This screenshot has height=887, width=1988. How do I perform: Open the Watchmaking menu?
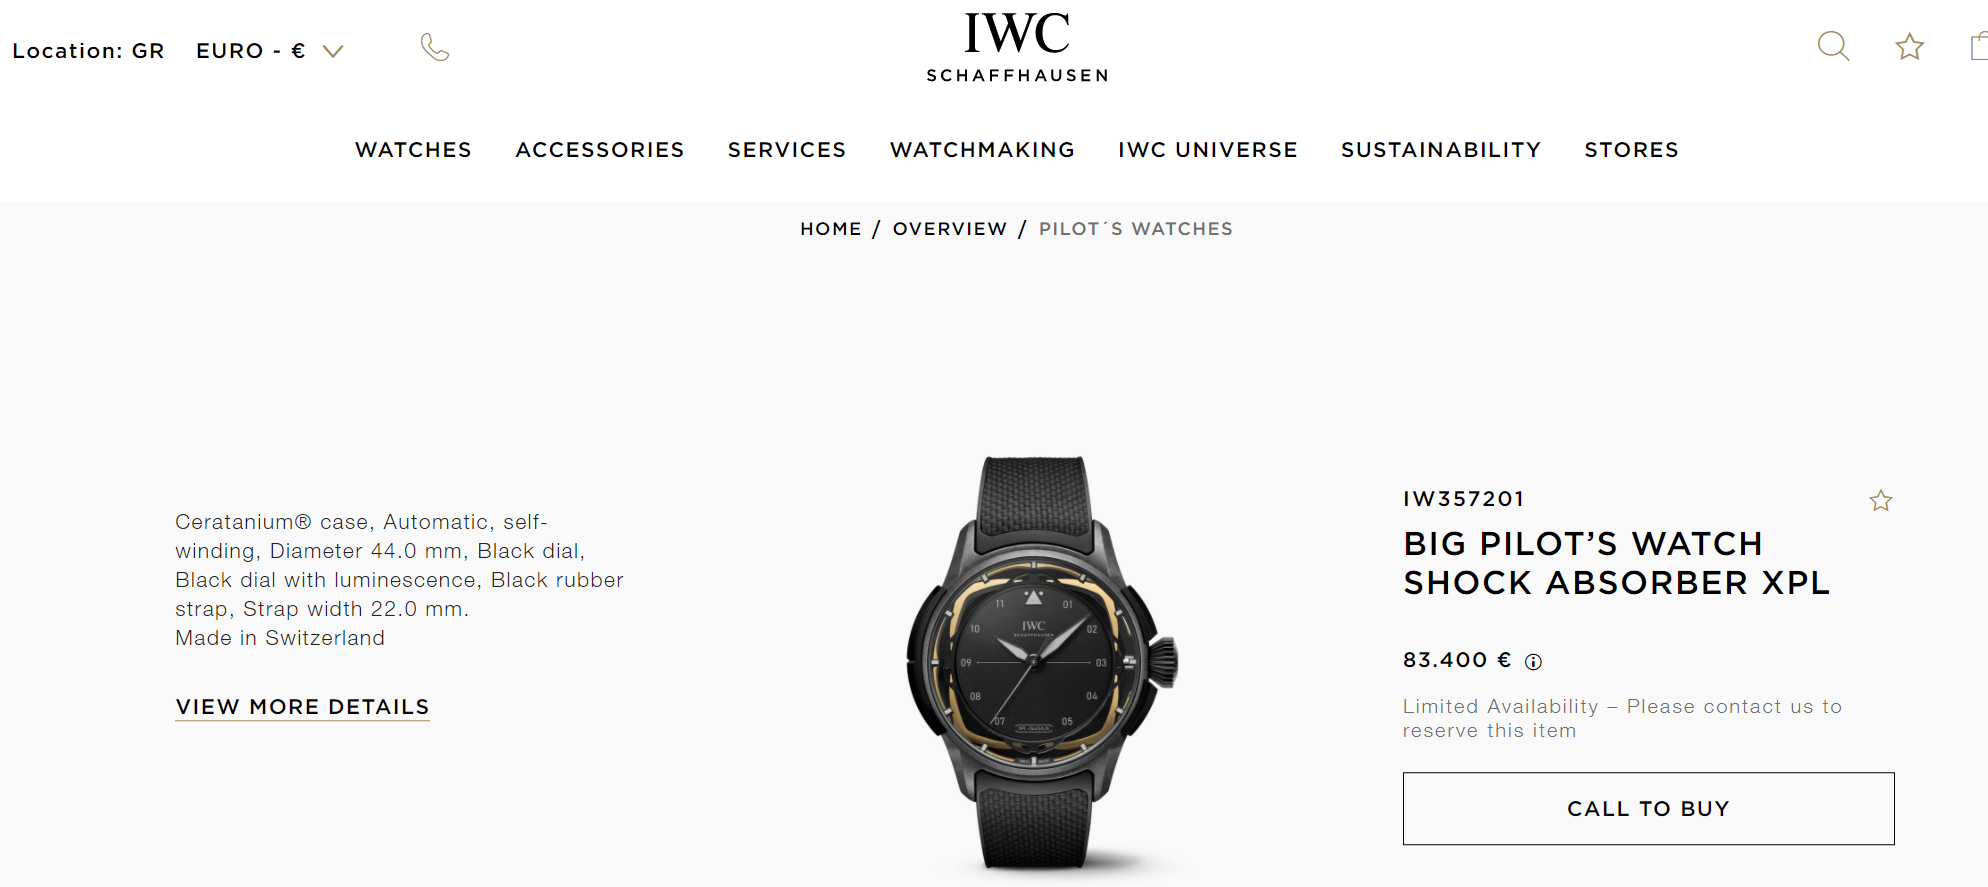click(982, 150)
